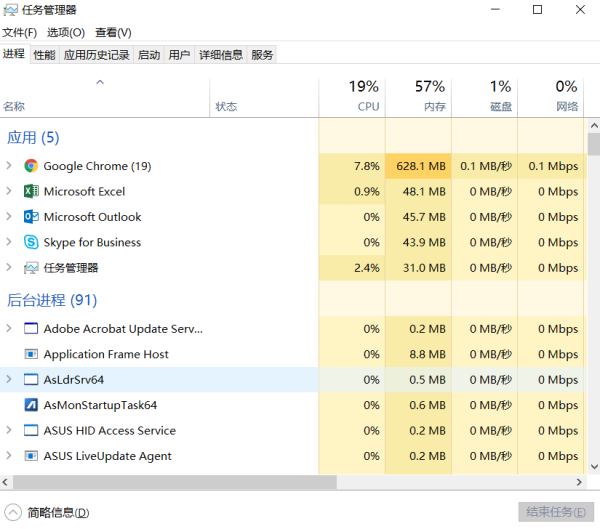The width and height of the screenshot is (600, 529).
Task: Select the Application Frame Host icon
Action: pyautogui.click(x=31, y=354)
